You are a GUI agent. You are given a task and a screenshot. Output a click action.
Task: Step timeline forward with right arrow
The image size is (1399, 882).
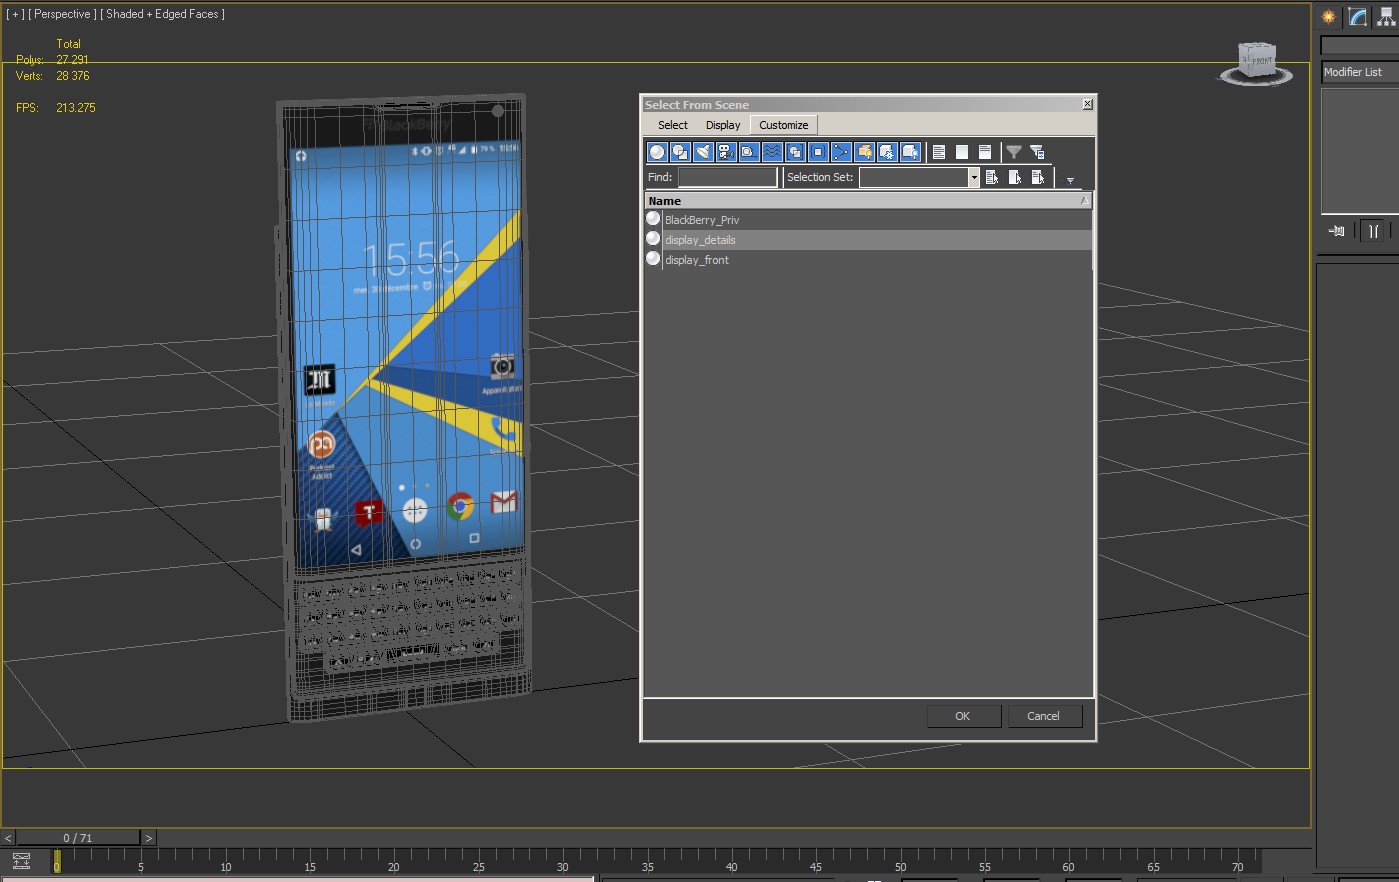(148, 838)
